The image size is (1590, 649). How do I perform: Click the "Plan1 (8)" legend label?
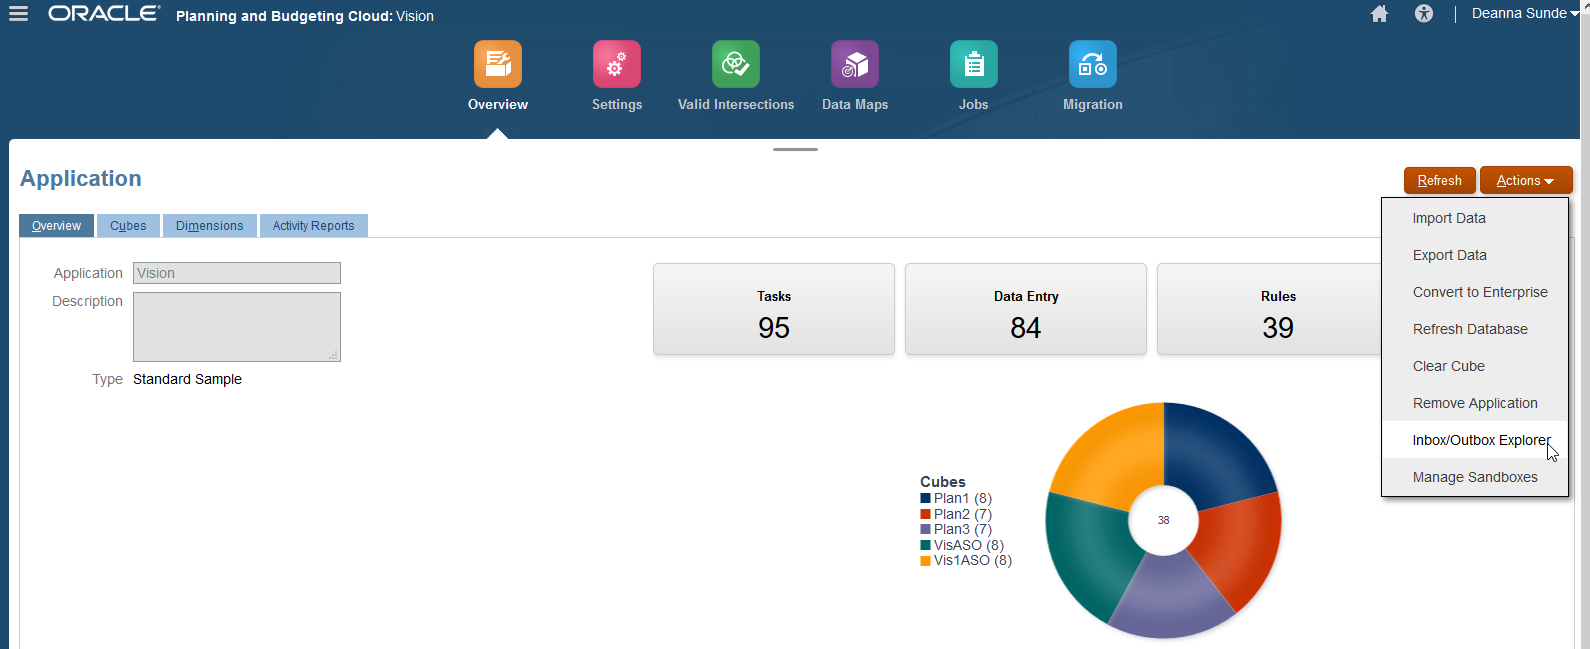click(963, 498)
